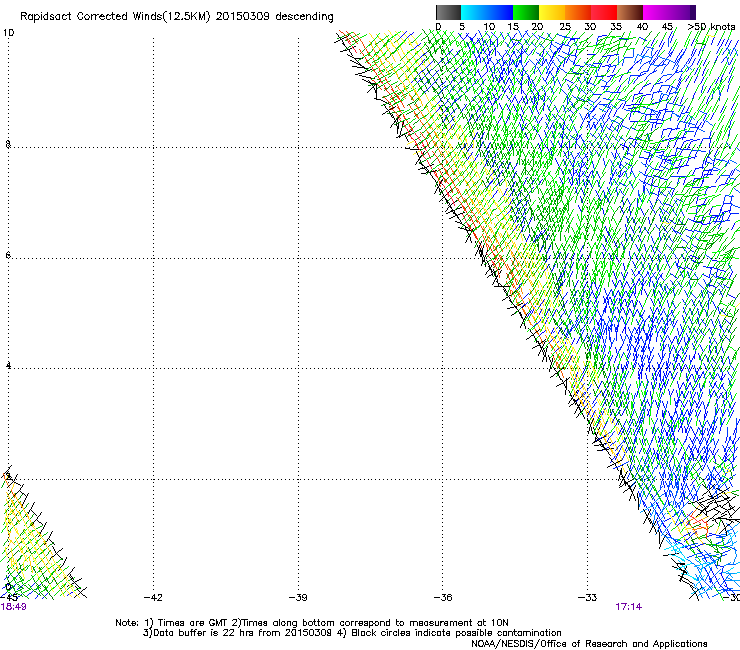Click the note 'Data buffer is 22 hrs' line
The image size is (740, 650).
point(352,633)
